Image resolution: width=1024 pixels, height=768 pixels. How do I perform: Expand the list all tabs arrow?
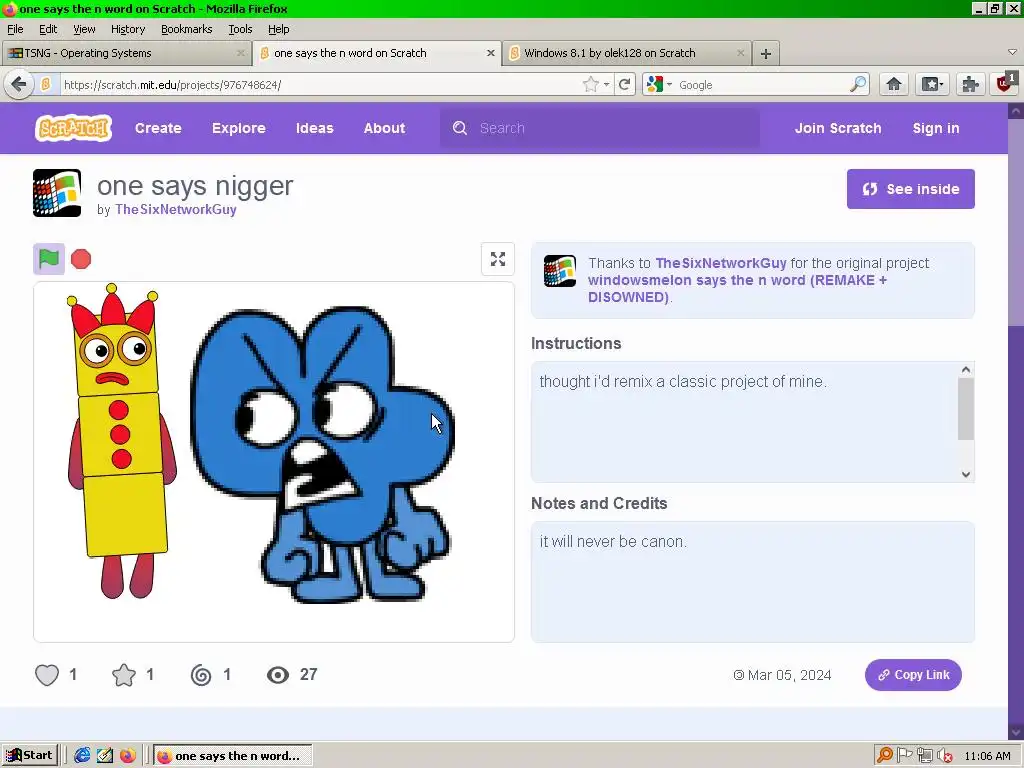1012,52
